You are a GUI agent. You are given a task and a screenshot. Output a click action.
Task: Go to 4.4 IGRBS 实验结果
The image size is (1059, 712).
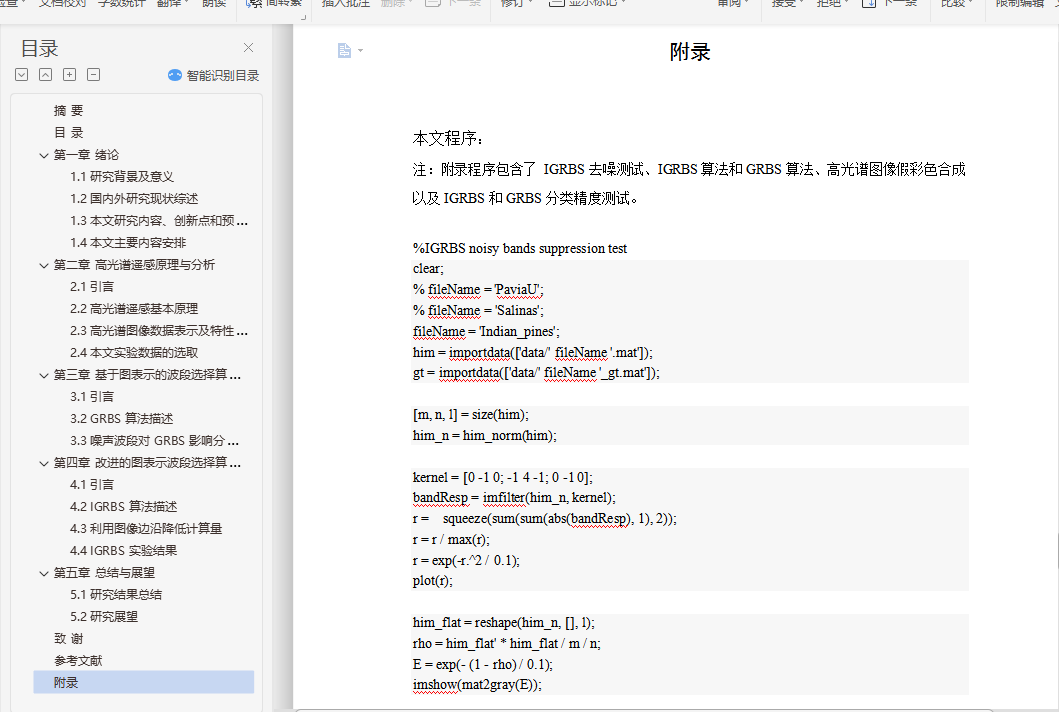click(124, 551)
